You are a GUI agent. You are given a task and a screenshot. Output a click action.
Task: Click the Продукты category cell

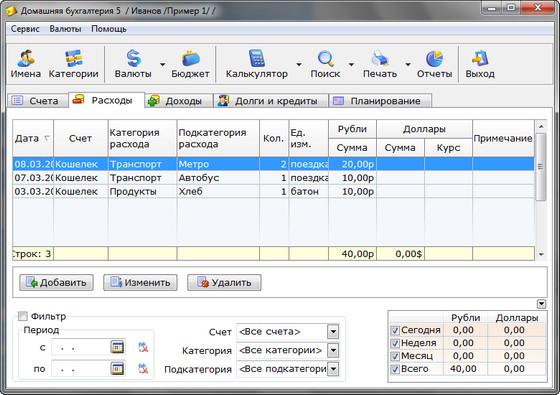(x=142, y=191)
